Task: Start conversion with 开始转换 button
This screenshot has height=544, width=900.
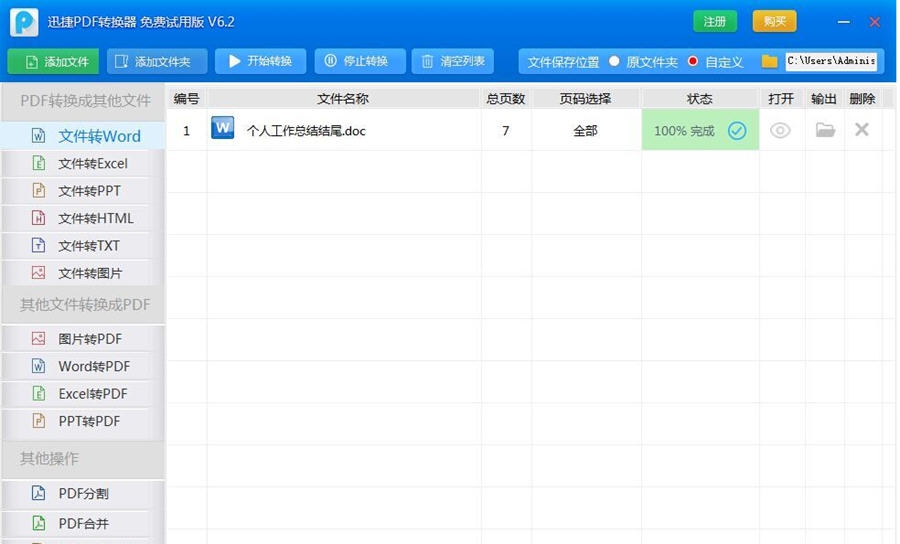Action: pos(261,61)
